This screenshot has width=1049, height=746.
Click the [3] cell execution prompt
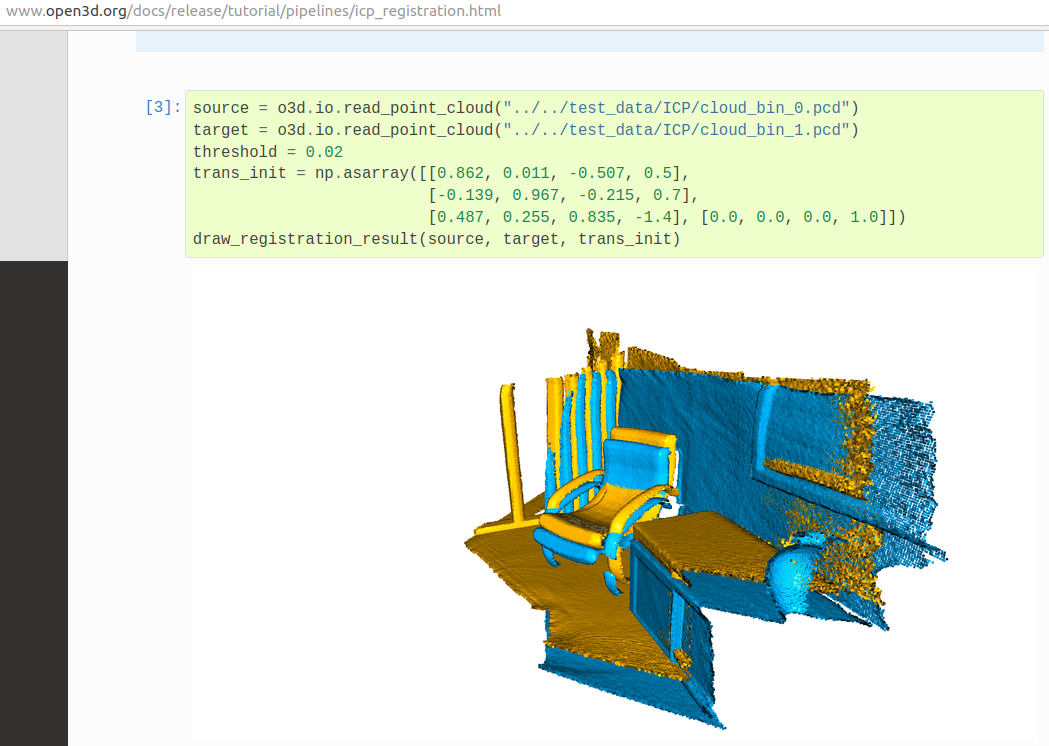(x=162, y=108)
